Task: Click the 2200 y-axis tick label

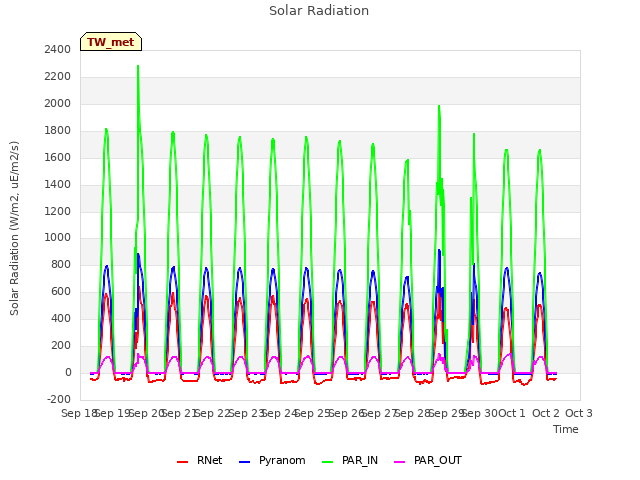Action: (x=58, y=76)
